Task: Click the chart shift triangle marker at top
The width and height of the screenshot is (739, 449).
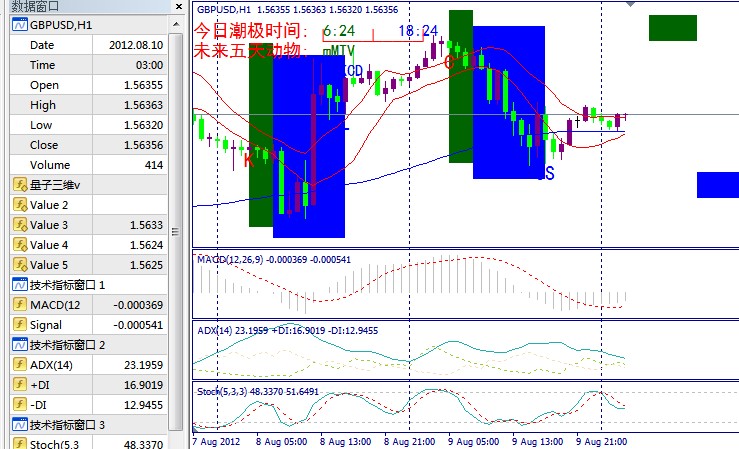Action: point(630,4)
